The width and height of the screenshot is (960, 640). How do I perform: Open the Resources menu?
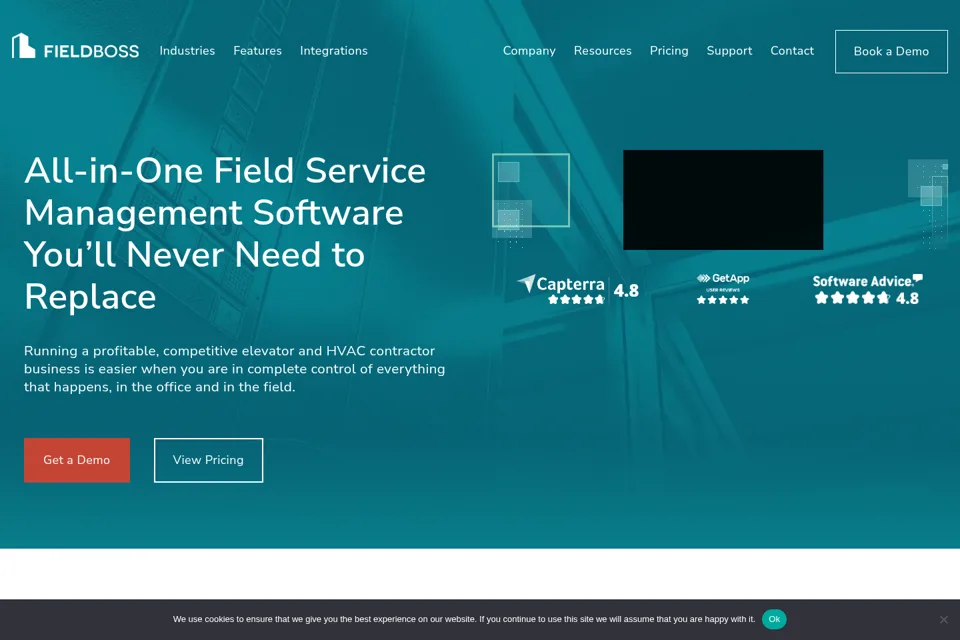tap(602, 51)
